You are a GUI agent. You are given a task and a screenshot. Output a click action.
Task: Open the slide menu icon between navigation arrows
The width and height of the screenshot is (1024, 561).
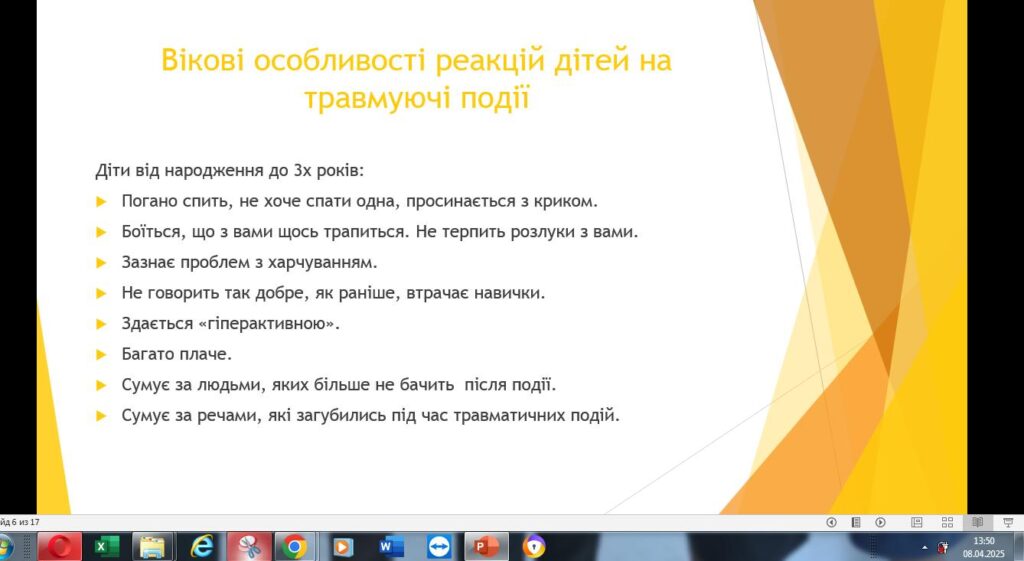(856, 522)
